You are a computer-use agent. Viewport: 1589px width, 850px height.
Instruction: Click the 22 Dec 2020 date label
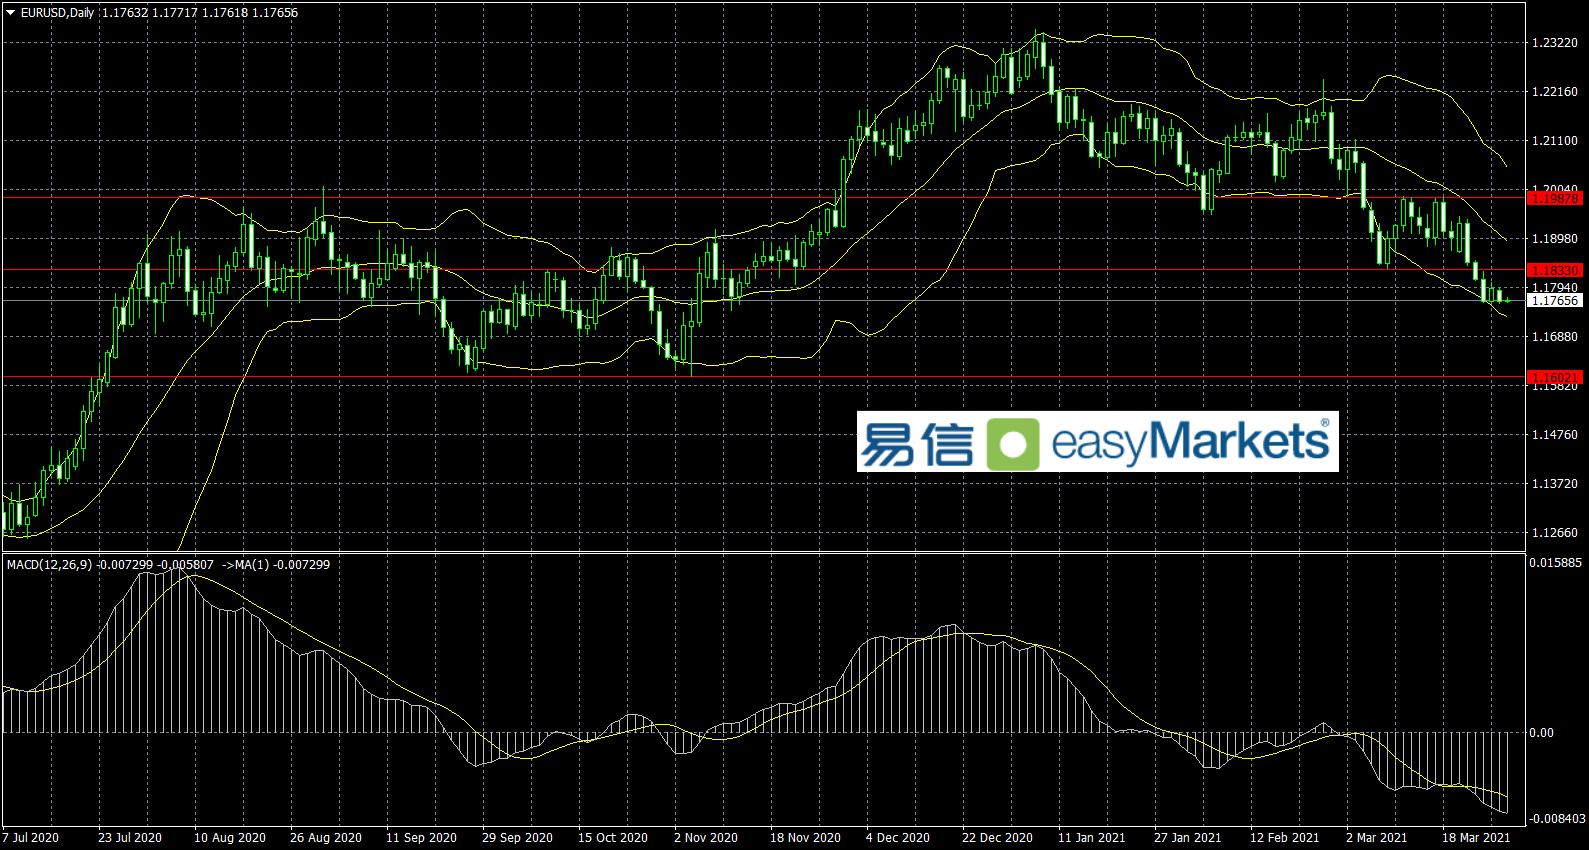point(996,838)
